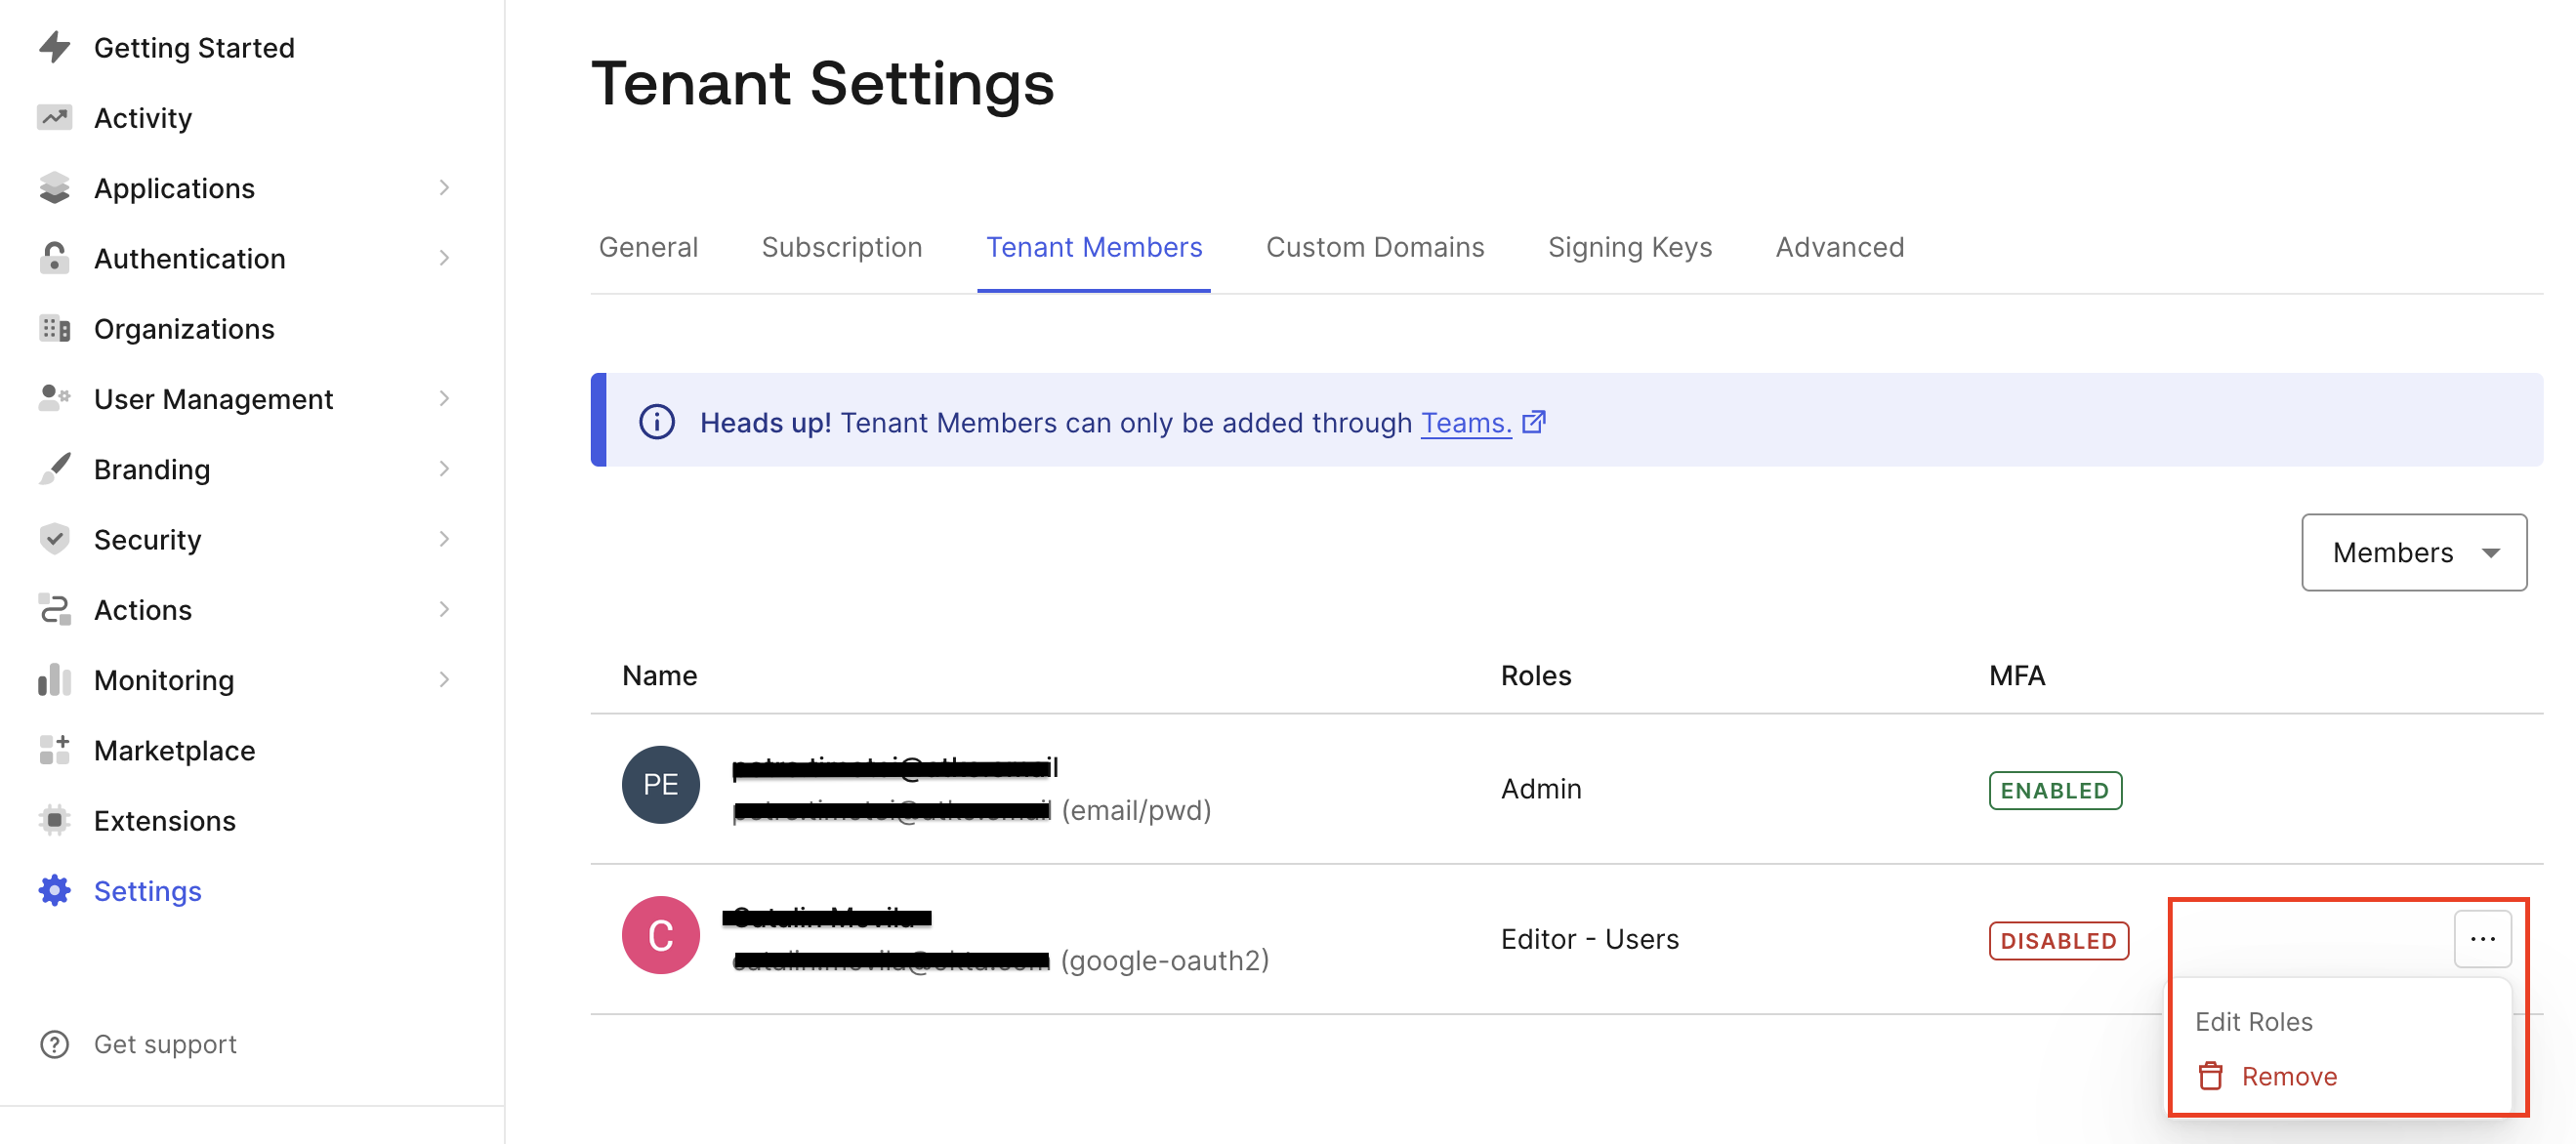Click the Name column header

coord(660,675)
